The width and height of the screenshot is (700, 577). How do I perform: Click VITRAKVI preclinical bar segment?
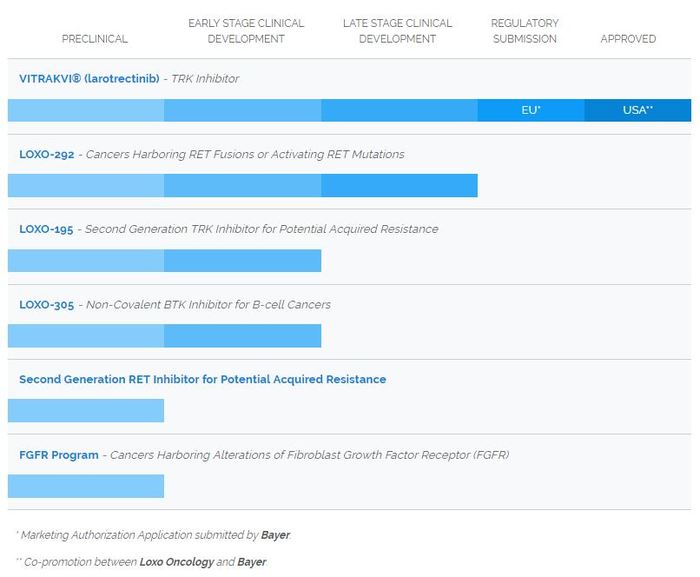click(x=86, y=110)
